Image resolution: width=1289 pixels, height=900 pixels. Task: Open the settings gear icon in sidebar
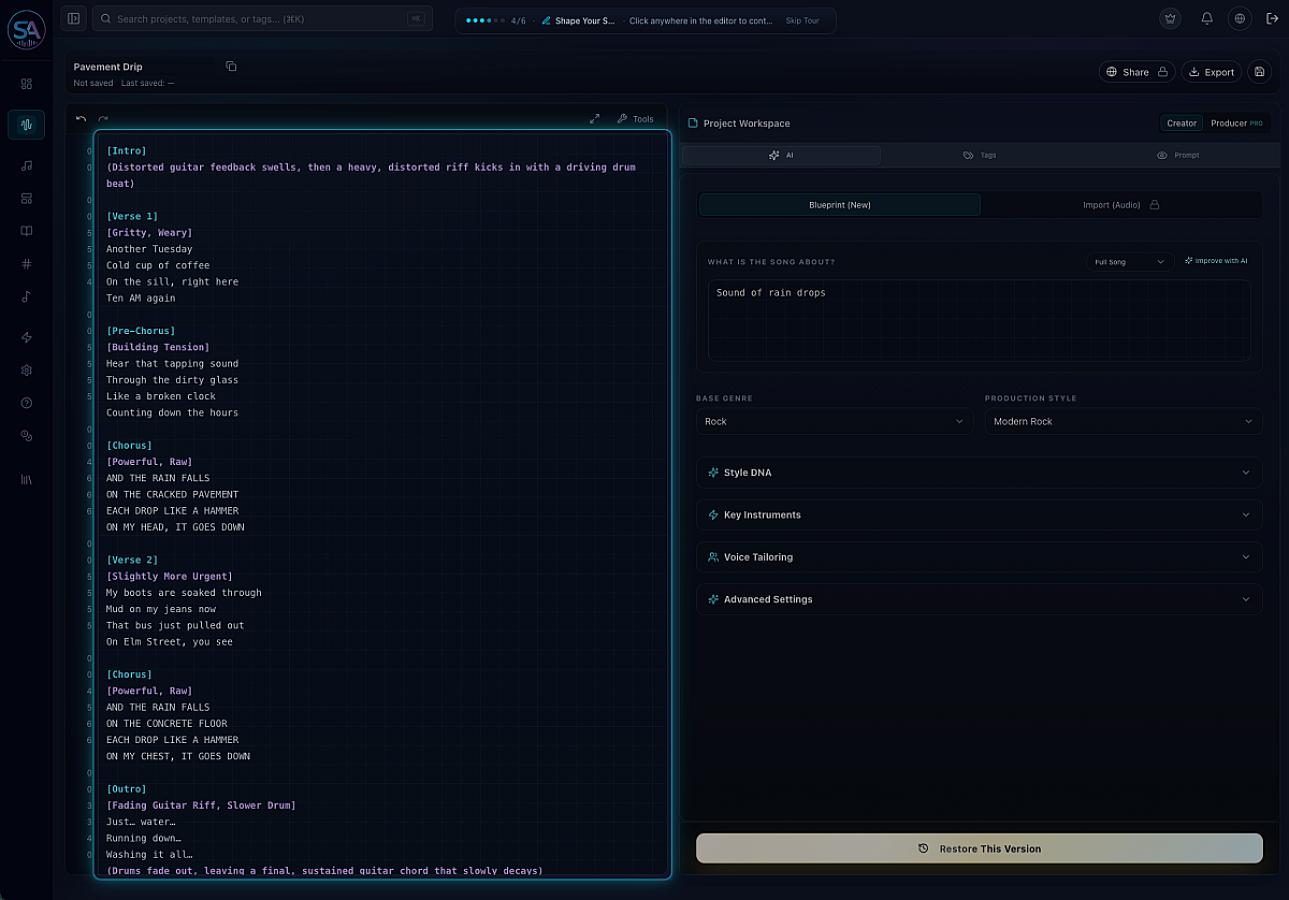tap(26, 370)
